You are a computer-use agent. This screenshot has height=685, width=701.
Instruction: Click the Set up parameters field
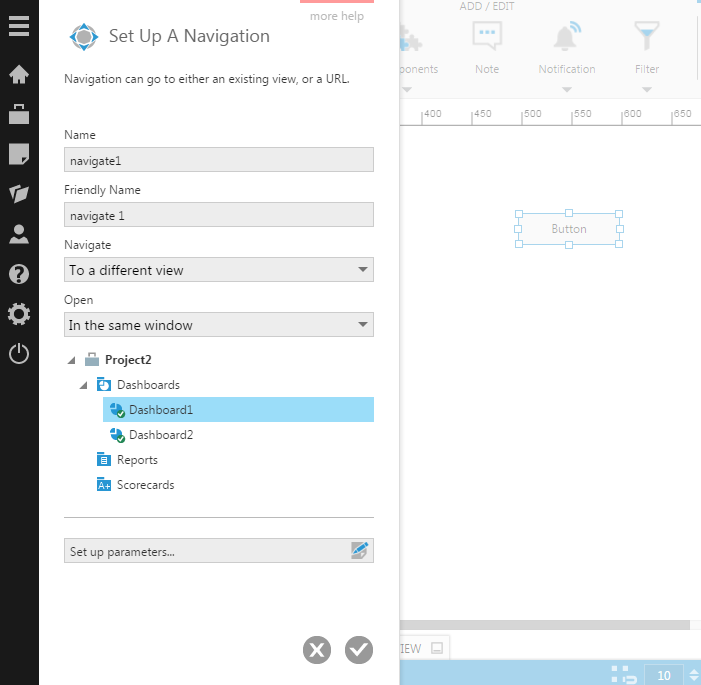[x=219, y=550]
